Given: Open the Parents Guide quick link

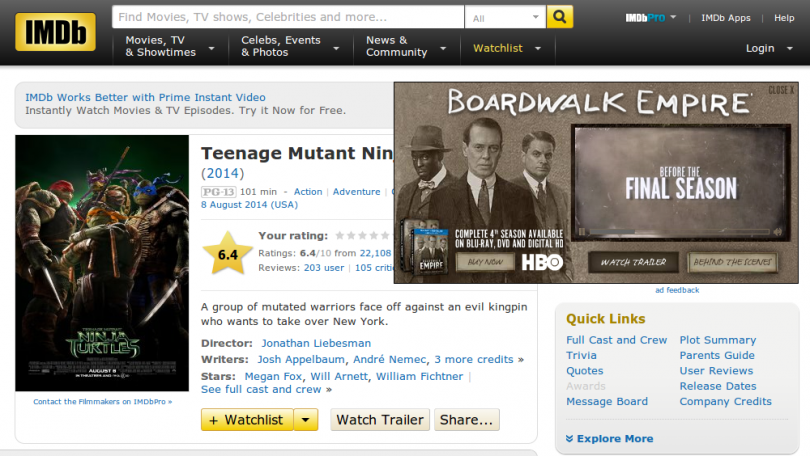Looking at the screenshot, I should 717,355.
